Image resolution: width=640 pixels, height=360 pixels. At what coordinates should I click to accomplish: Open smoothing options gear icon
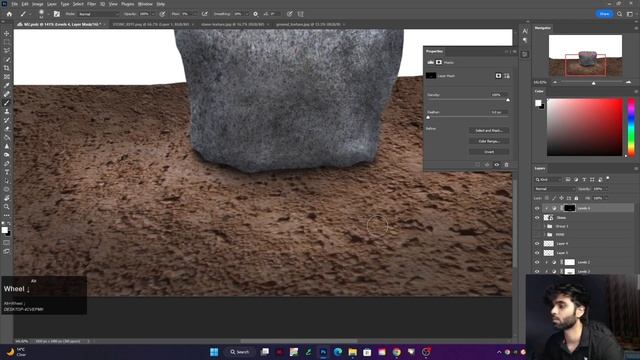tap(256, 14)
